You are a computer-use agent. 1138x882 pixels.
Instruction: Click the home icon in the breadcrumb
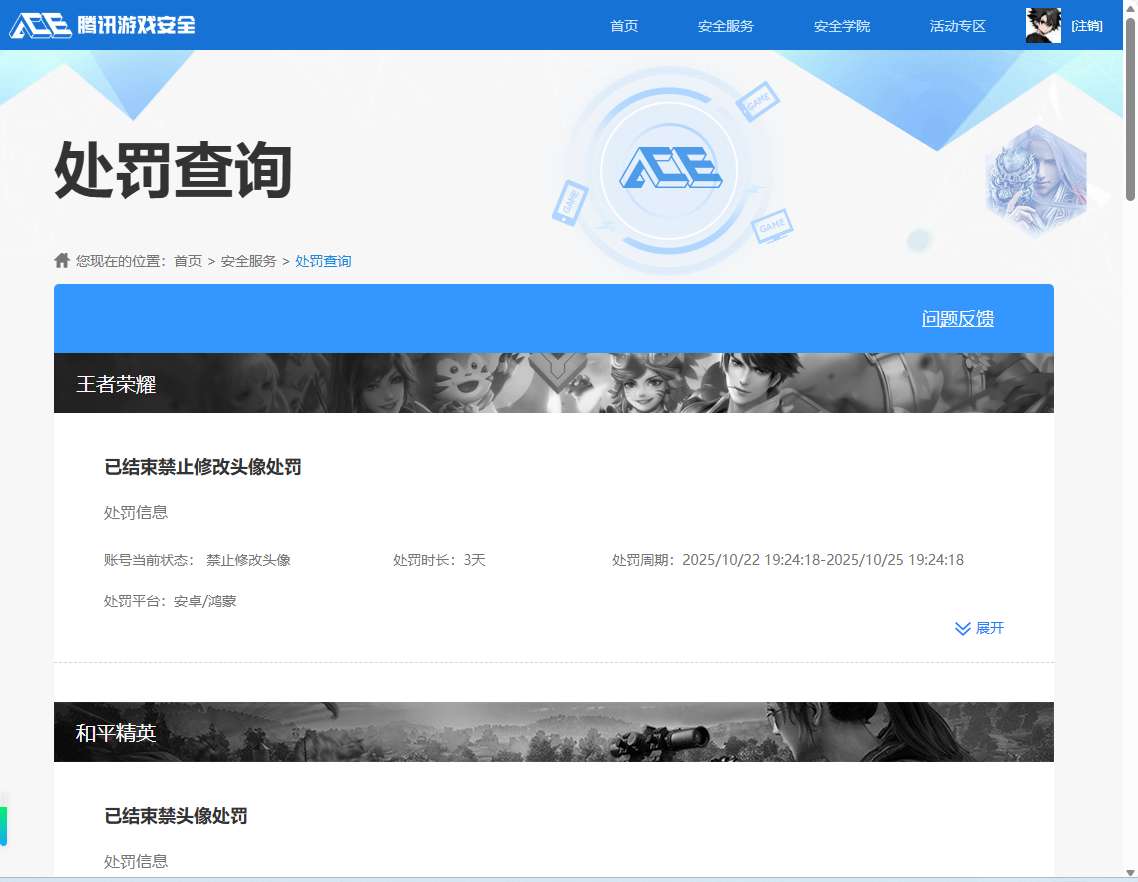tap(62, 260)
